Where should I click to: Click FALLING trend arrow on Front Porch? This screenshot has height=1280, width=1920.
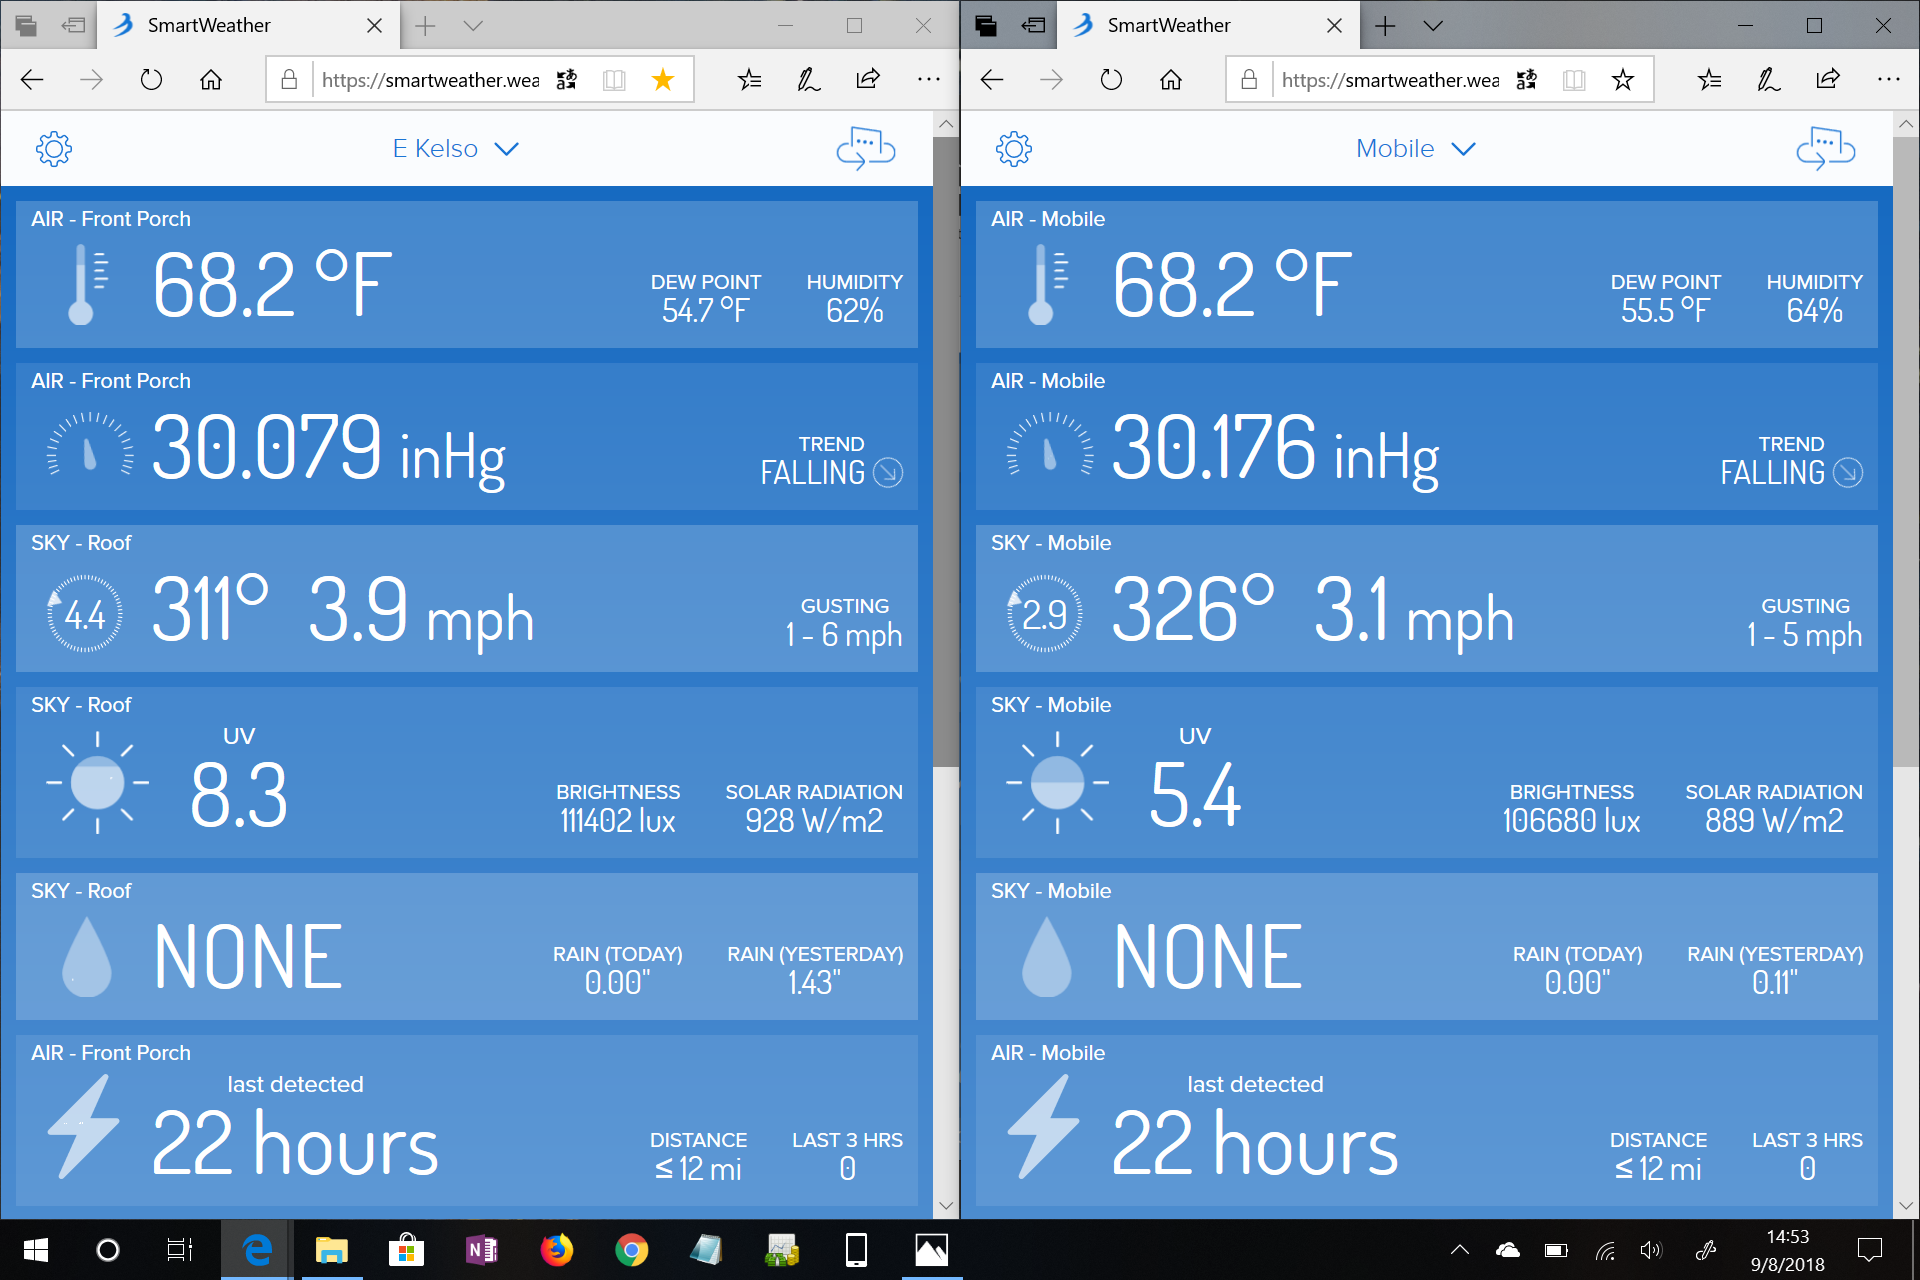click(x=888, y=472)
